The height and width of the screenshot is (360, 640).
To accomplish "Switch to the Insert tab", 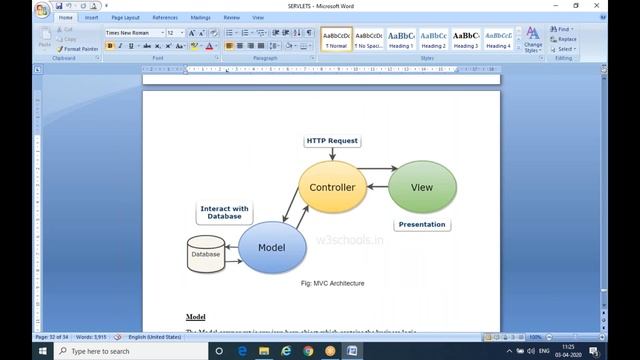I will (x=91, y=18).
